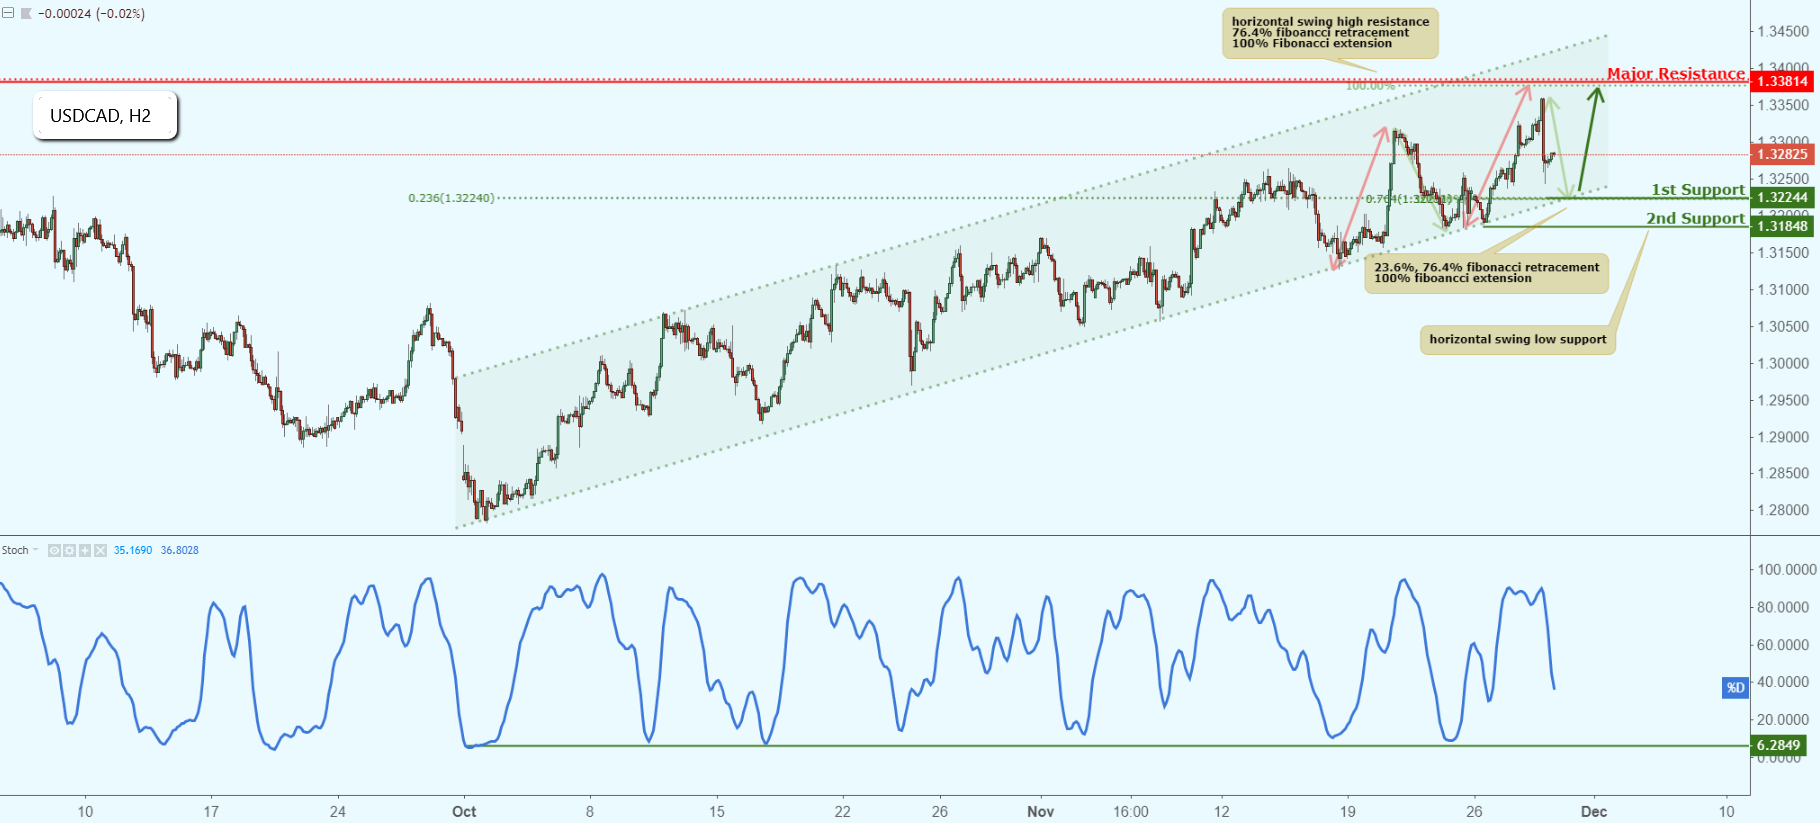Screen dimensions: 1820x823
Task: Select the Stoch indicator name label
Action: point(15,550)
